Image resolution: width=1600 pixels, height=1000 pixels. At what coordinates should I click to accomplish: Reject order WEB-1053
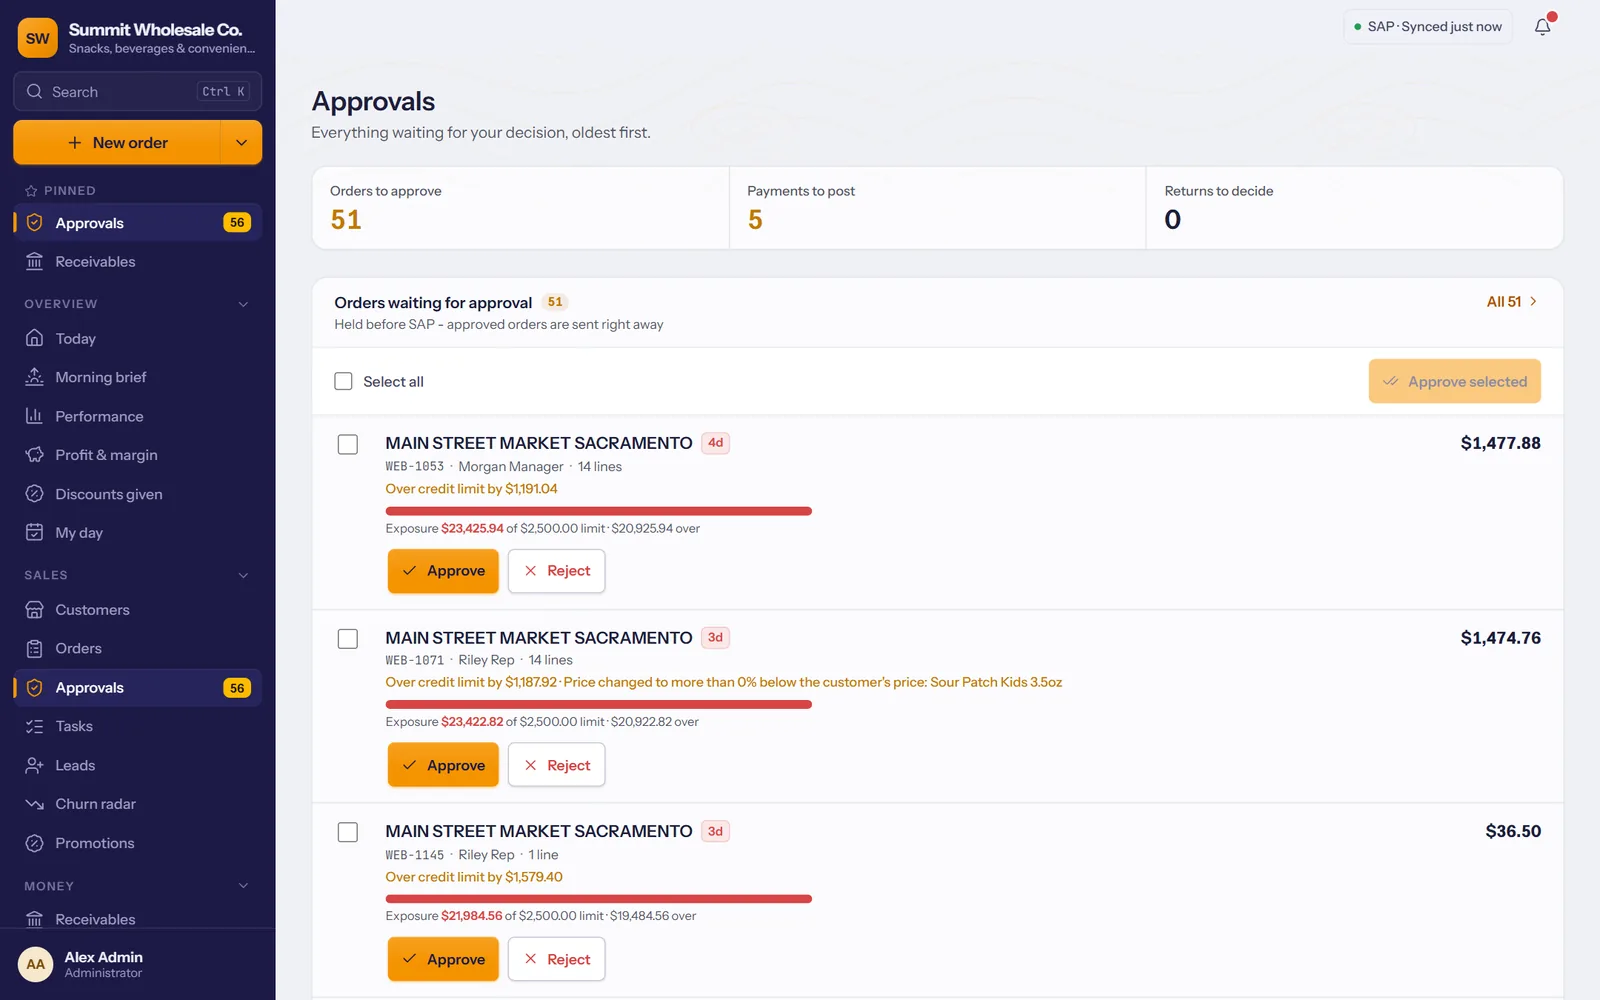pyautogui.click(x=557, y=571)
